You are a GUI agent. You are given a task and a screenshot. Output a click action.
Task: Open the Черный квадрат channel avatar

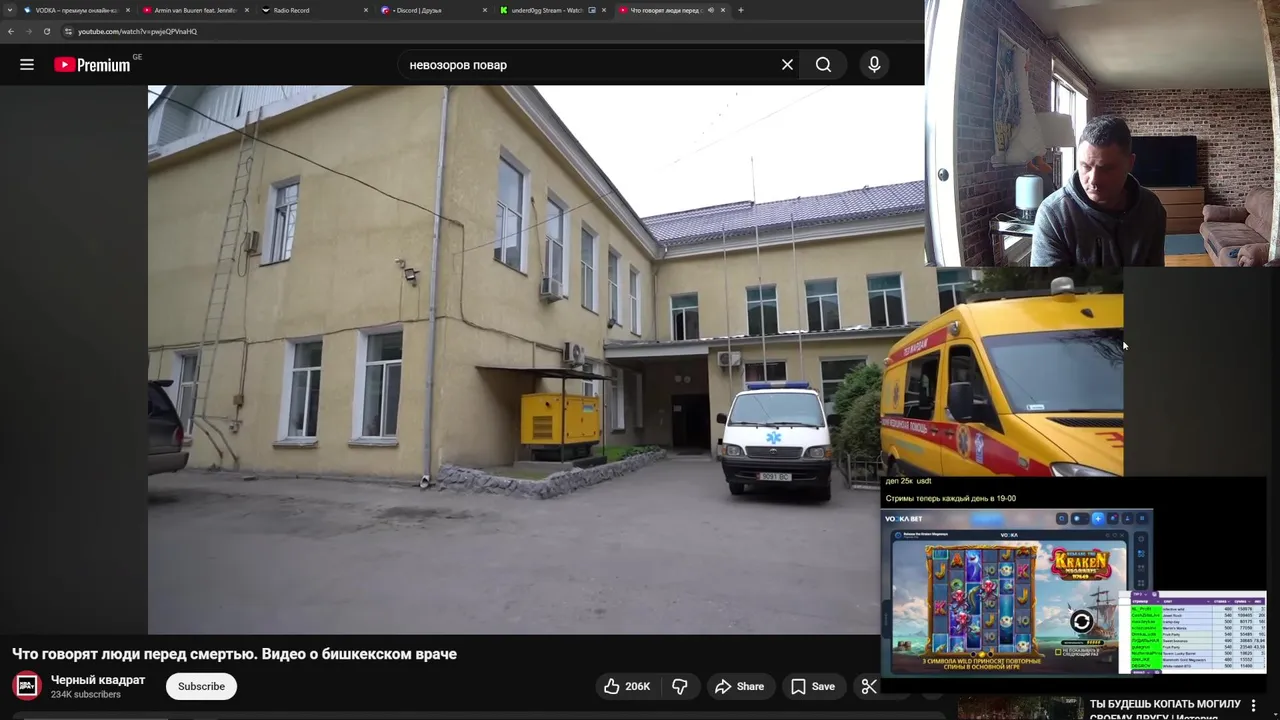[x=27, y=686]
